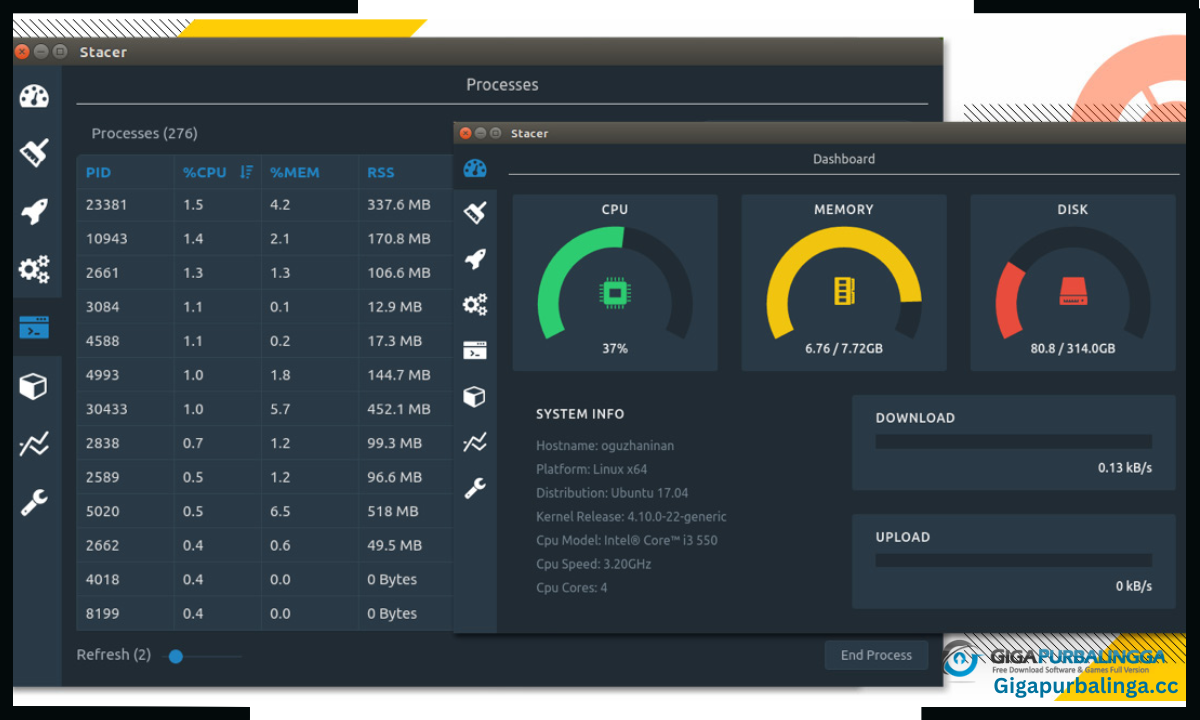The width and height of the screenshot is (1200, 720).
Task: Open System Cleaner broom icon in back window
Action: [34, 152]
